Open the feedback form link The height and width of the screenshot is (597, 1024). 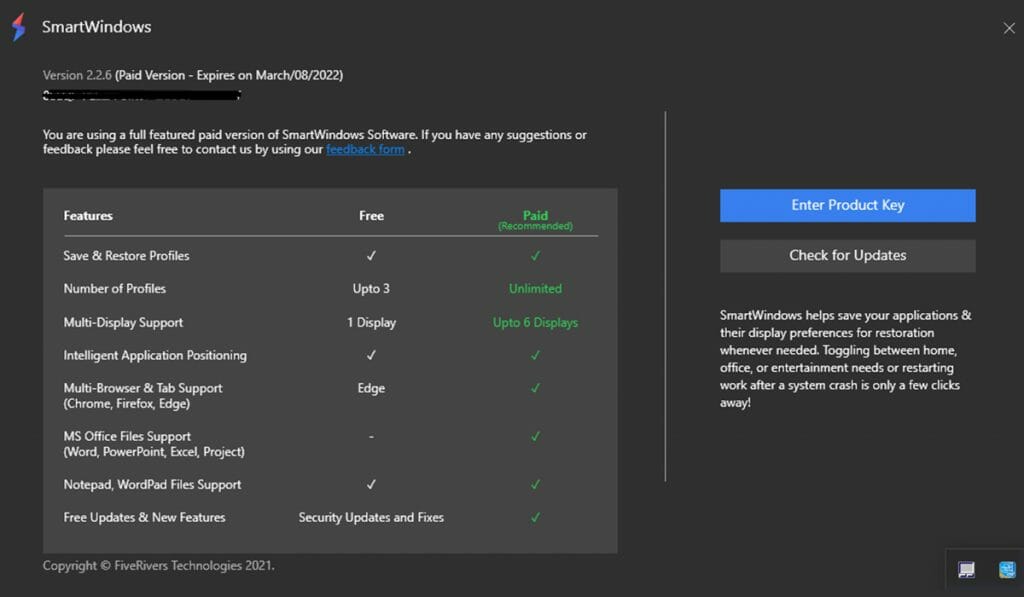point(365,150)
